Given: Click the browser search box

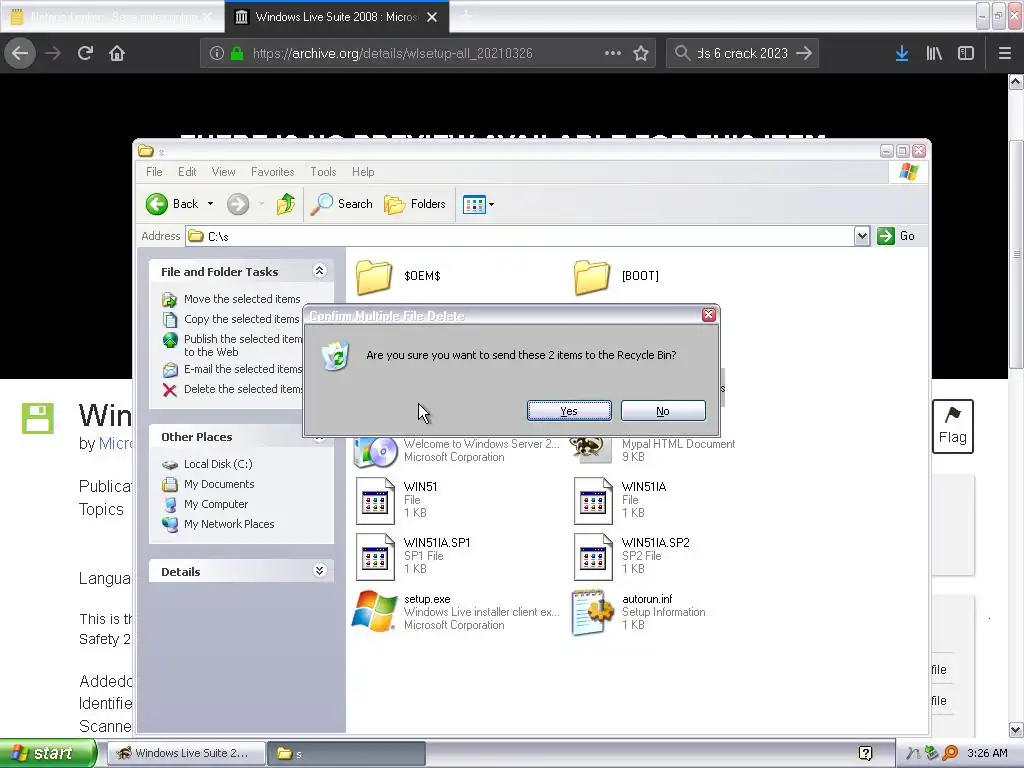Looking at the screenshot, I should click(x=742, y=53).
